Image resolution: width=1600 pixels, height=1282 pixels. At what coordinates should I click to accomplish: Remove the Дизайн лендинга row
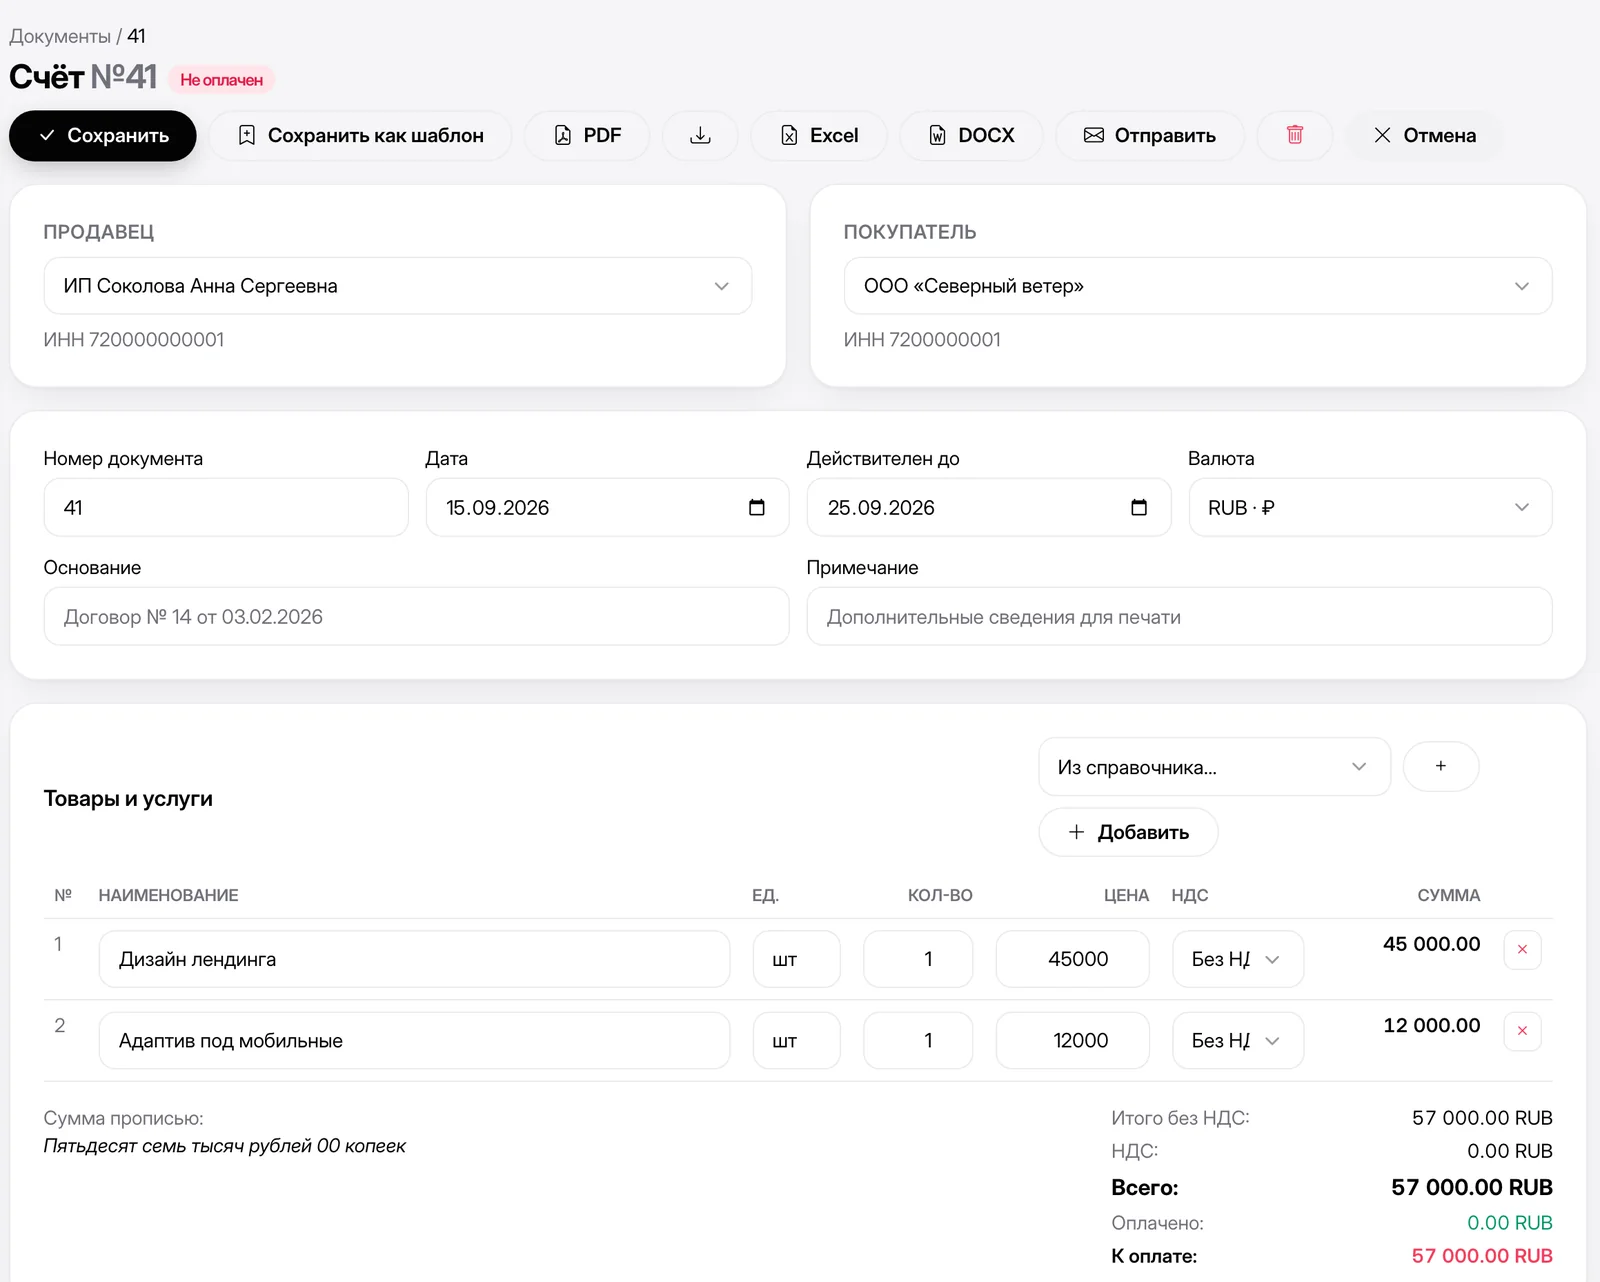coord(1522,949)
